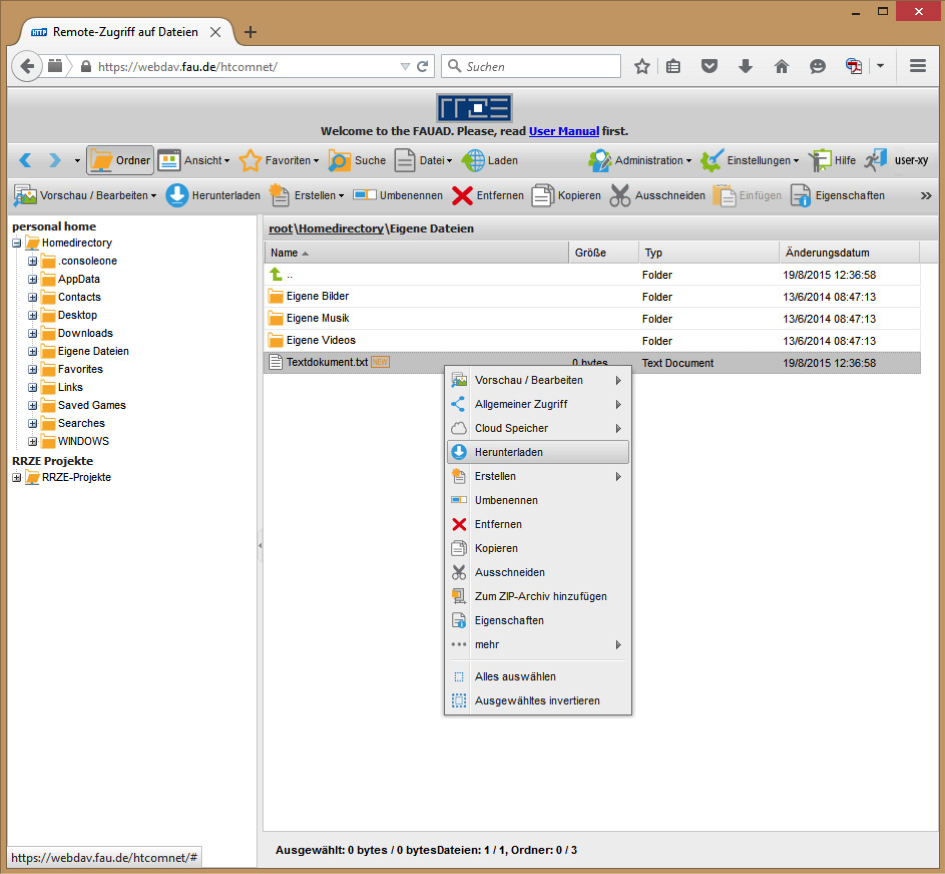Click the Homedirectory breadcrumb link
The image size is (945, 874).
pyautogui.click(x=340, y=228)
